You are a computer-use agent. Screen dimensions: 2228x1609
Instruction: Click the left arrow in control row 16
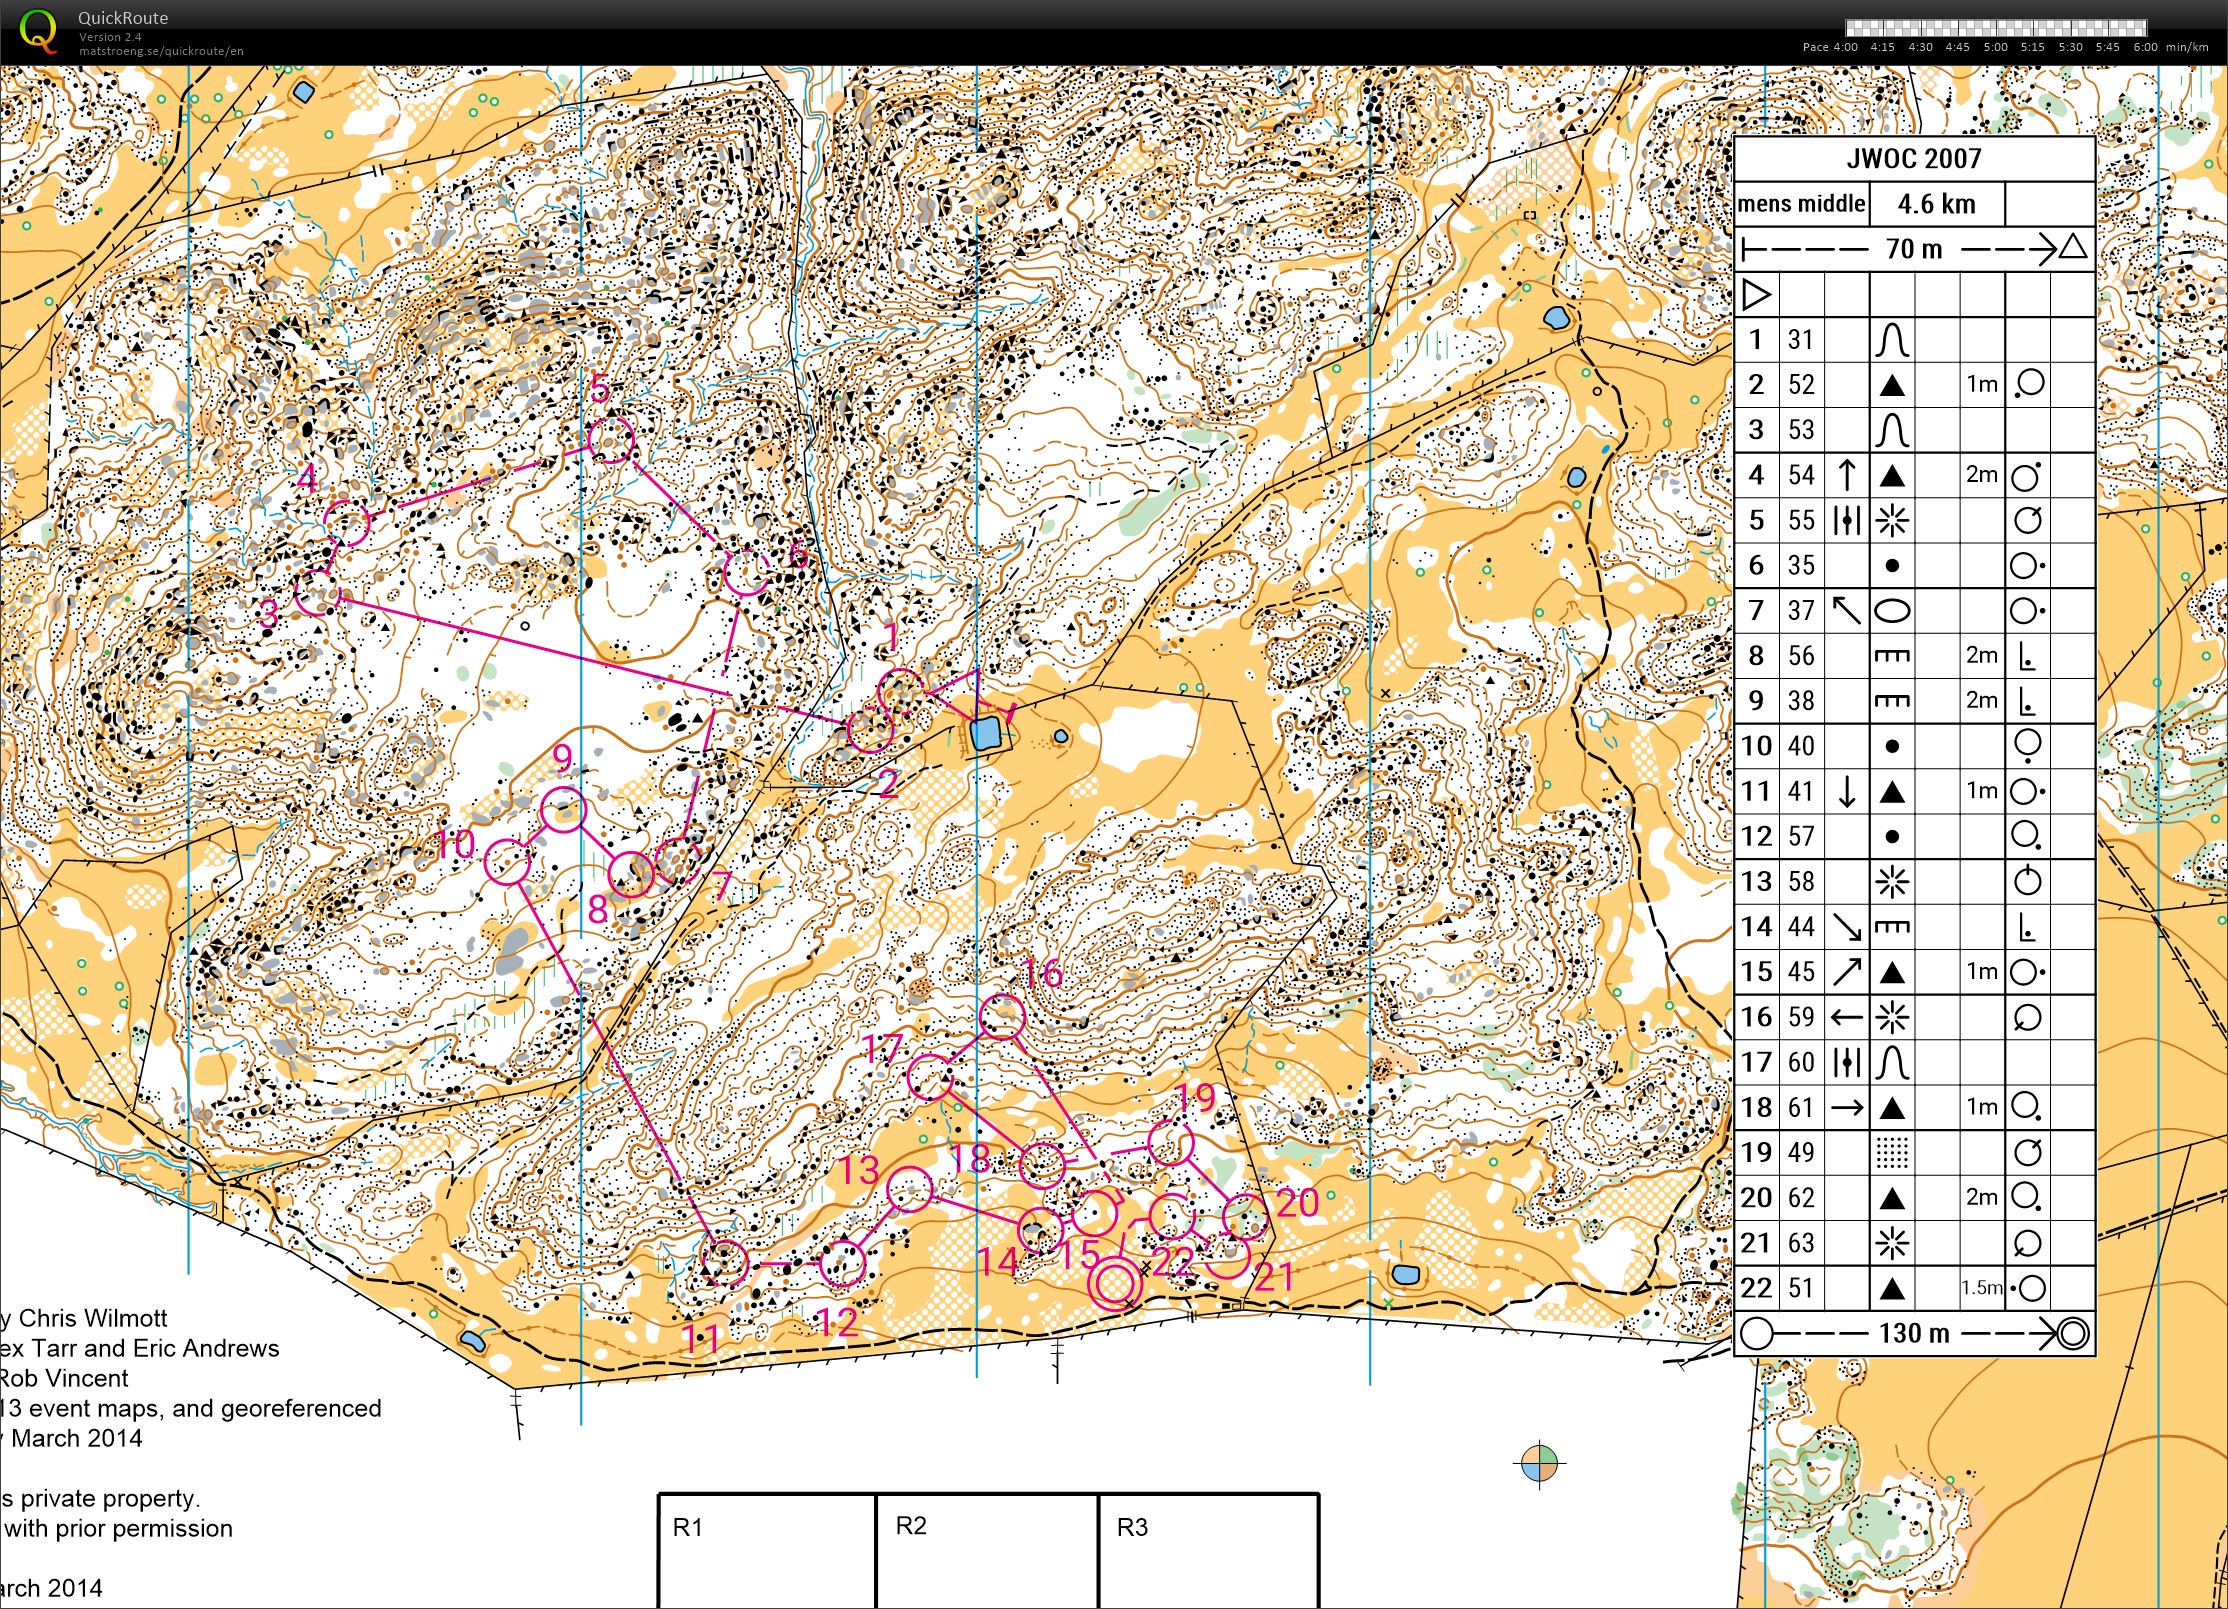tap(1846, 1018)
